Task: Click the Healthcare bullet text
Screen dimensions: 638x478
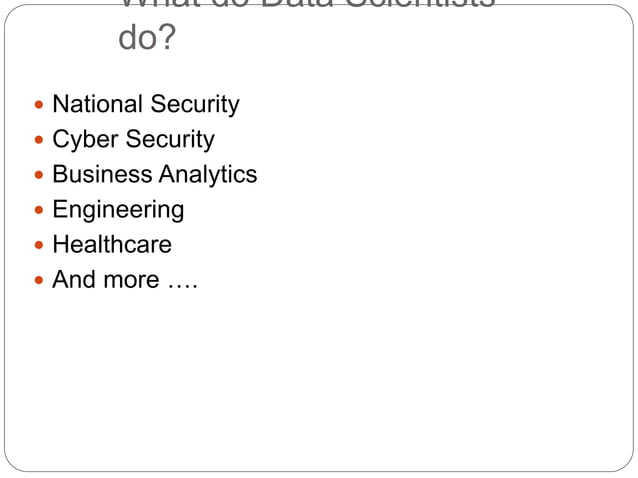Action: pyautogui.click(x=112, y=244)
